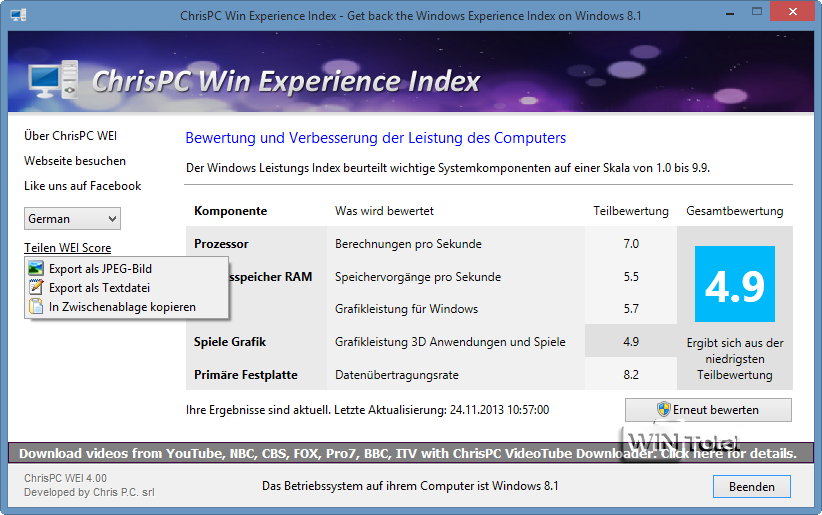Click the Gesamtbewertung column header

click(735, 211)
